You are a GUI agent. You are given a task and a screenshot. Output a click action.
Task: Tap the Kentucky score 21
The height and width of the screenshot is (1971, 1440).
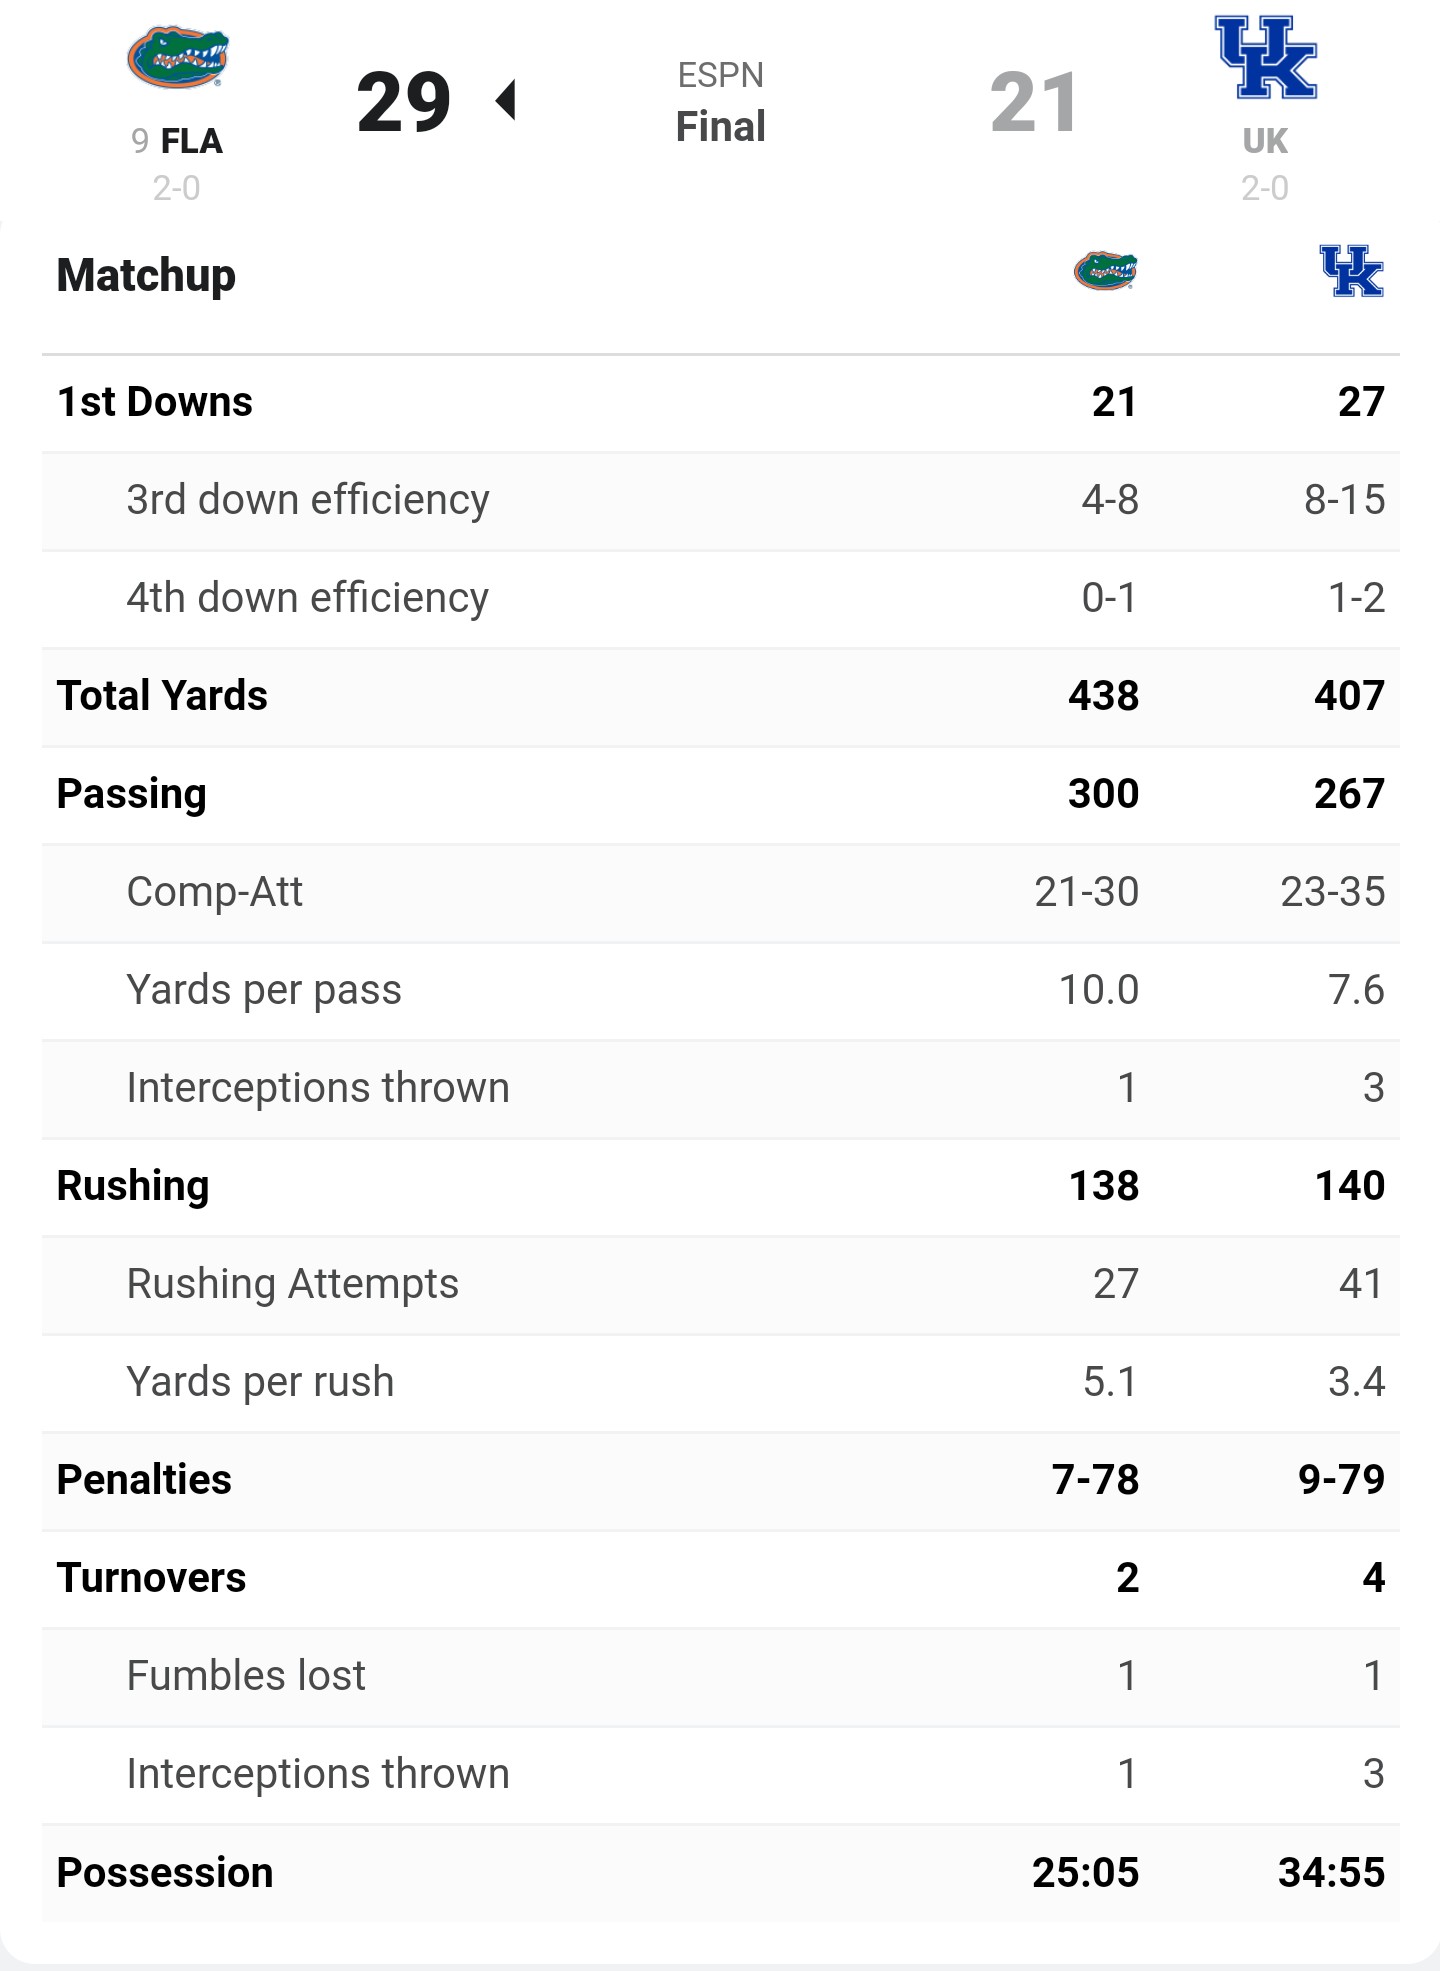pos(1035,102)
